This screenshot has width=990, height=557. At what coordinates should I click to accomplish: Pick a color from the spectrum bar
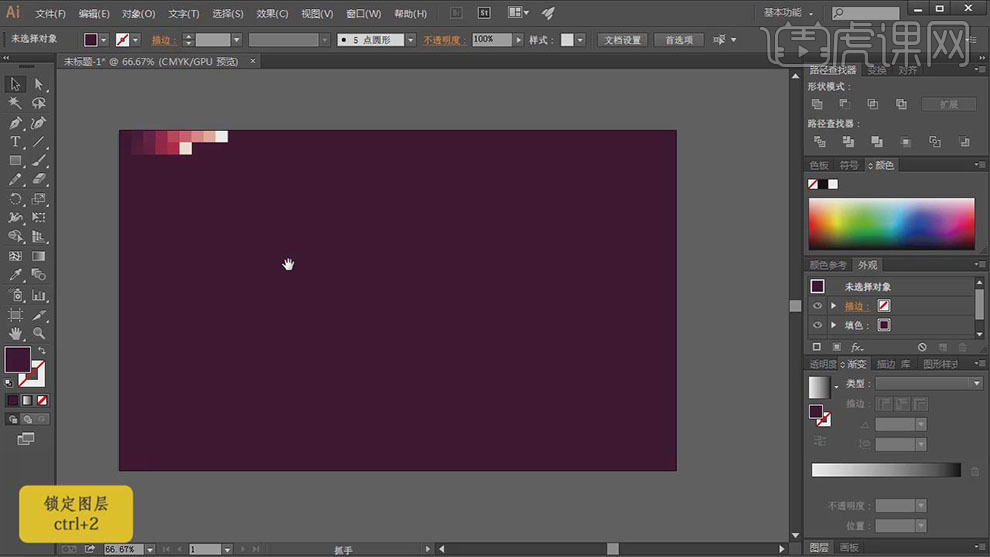coord(890,223)
